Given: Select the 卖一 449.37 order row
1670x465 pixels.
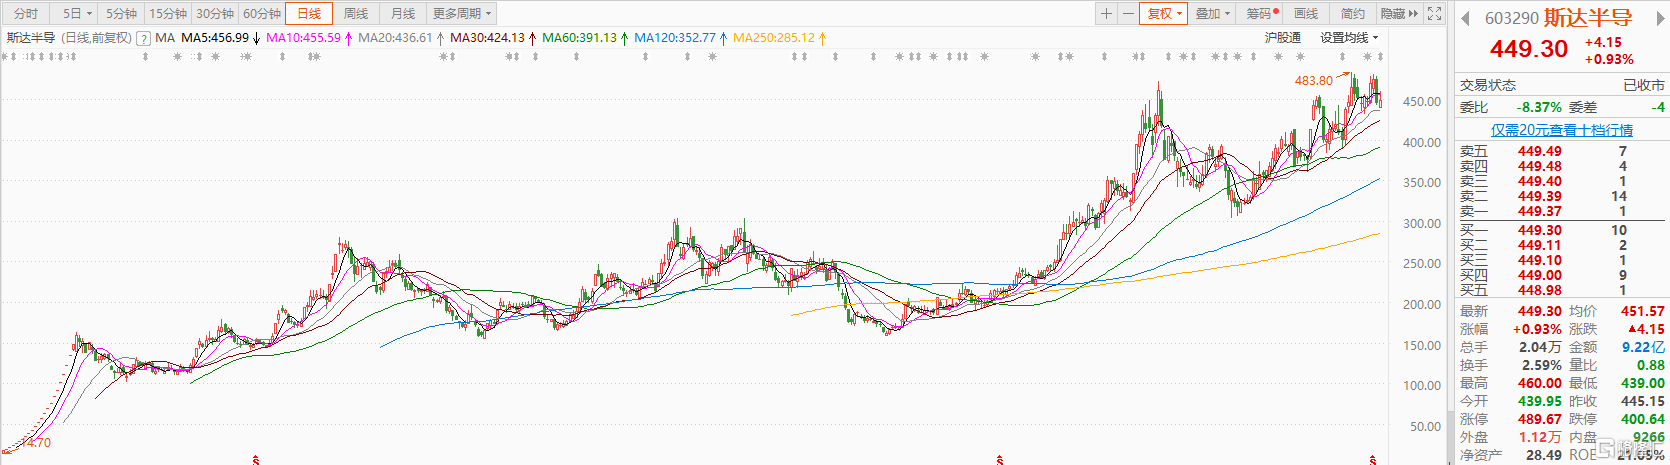Looking at the screenshot, I should click(x=1561, y=211).
